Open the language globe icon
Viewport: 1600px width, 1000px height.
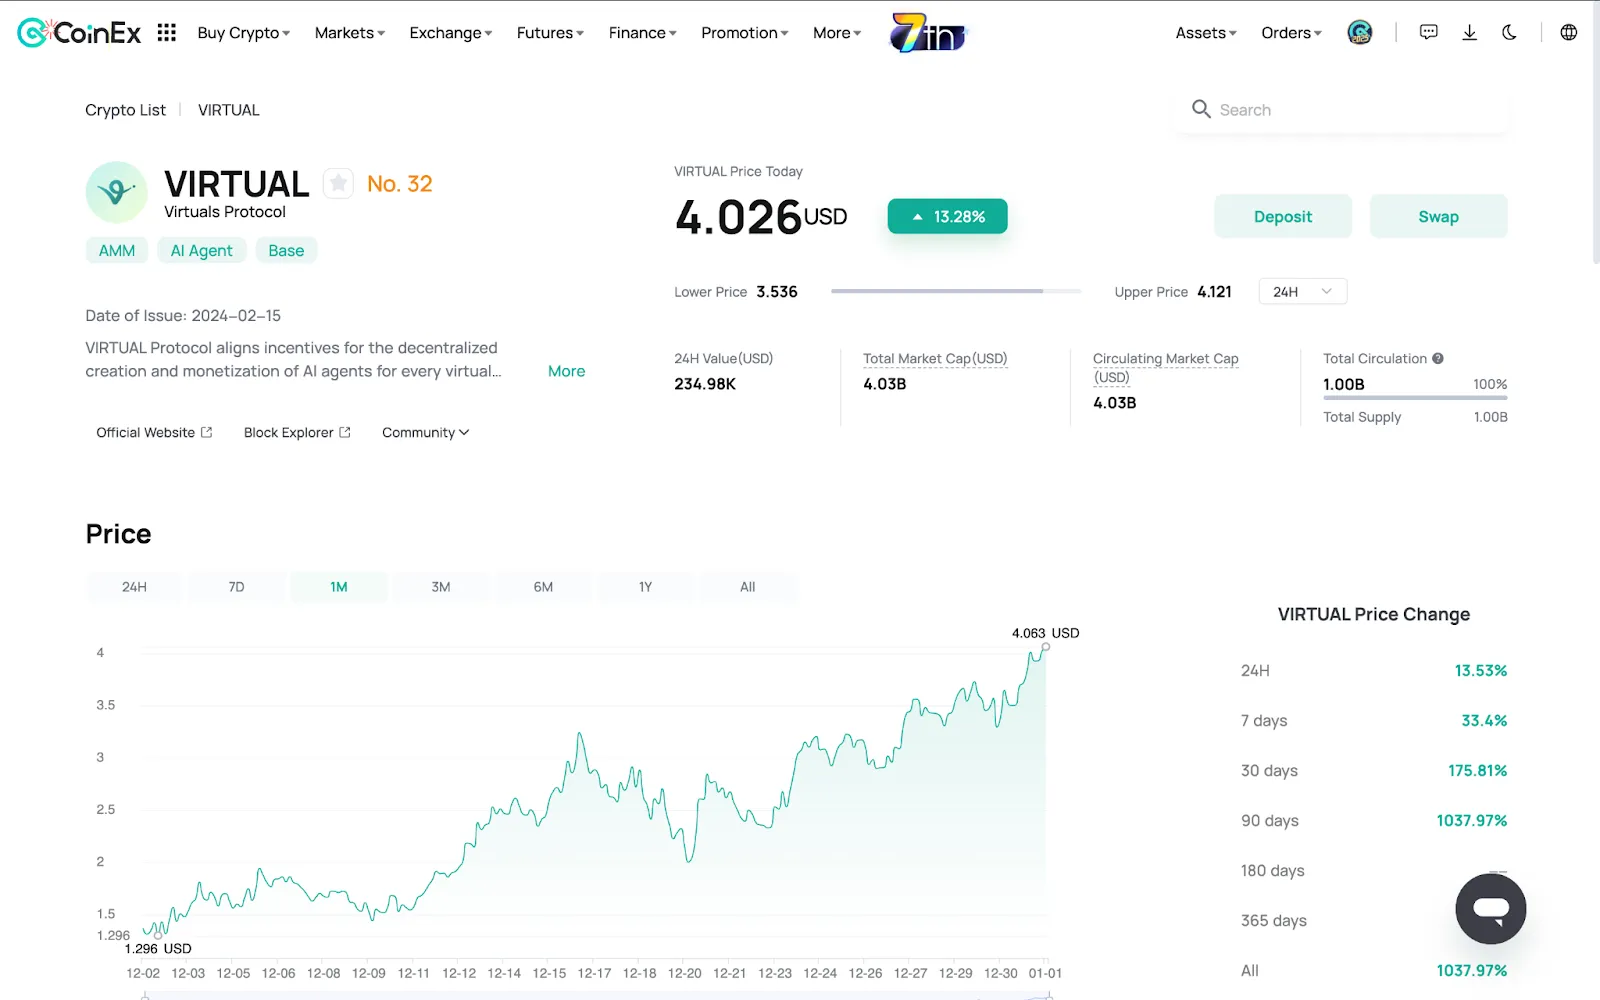[x=1569, y=33]
